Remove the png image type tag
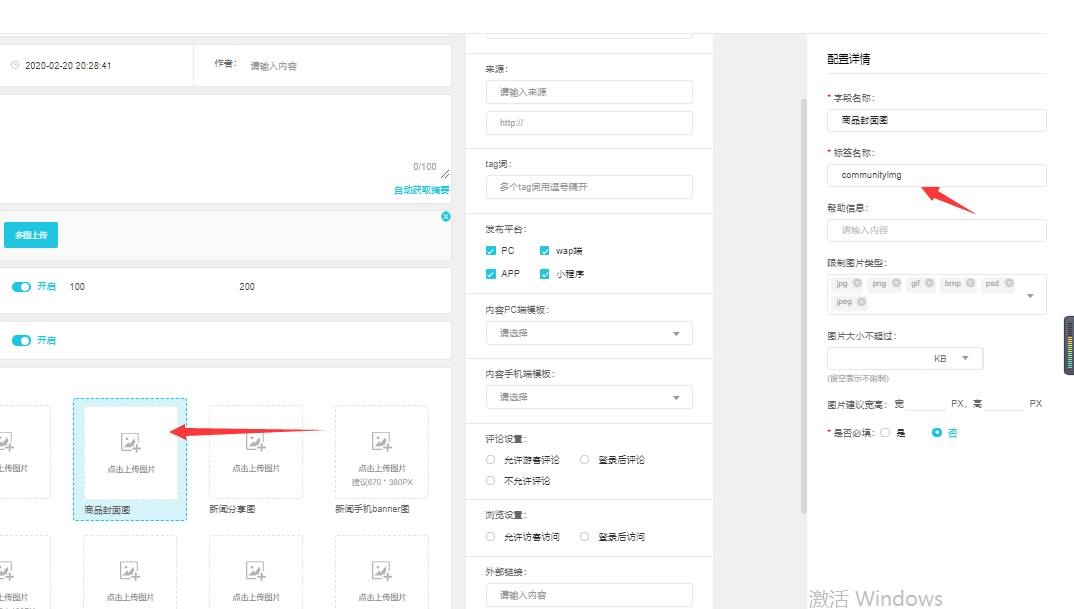The height and width of the screenshot is (609, 1074). pos(897,283)
